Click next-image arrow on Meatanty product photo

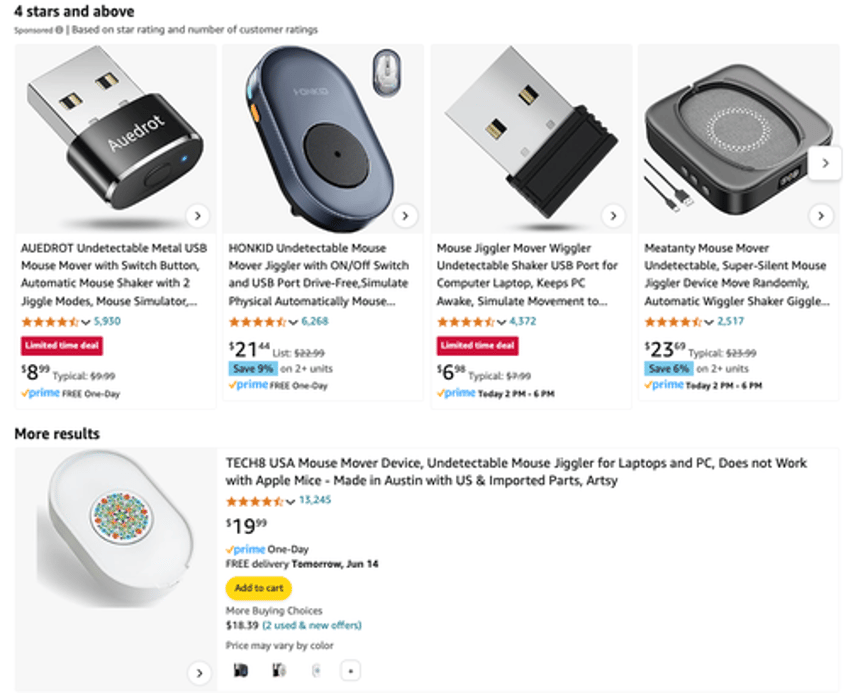(821, 216)
